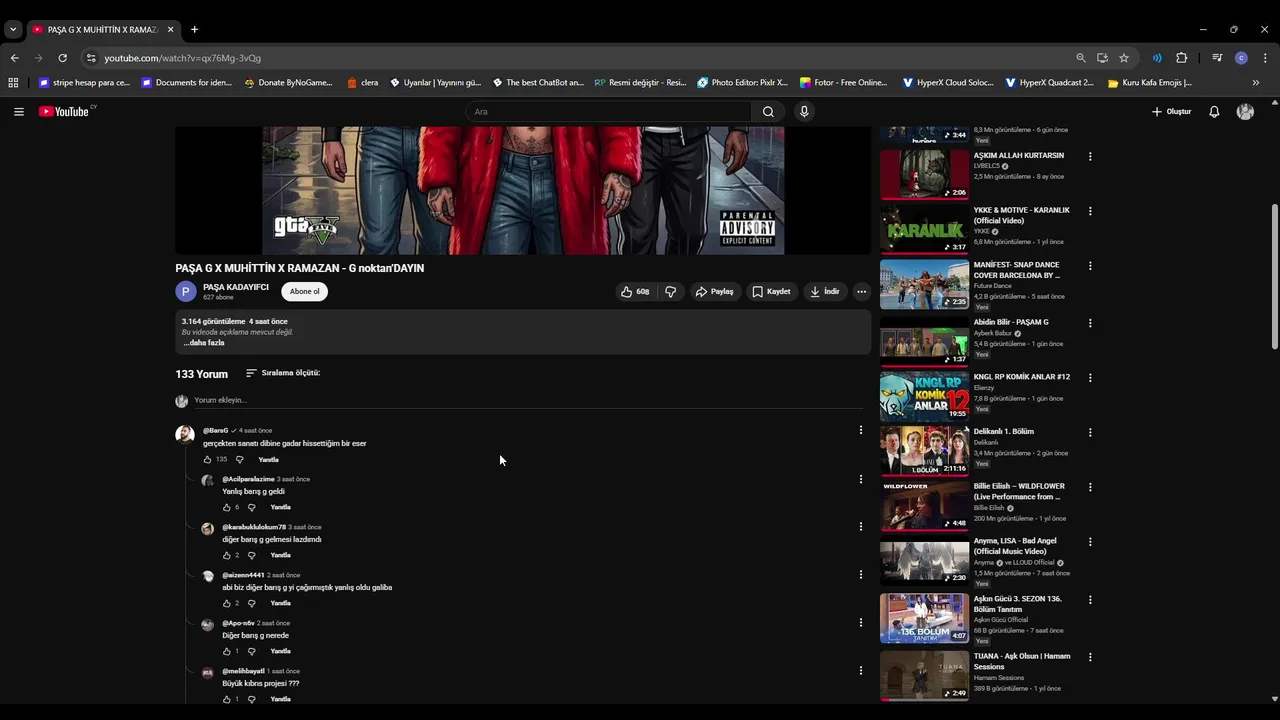Image resolution: width=1280 pixels, height=720 pixels.
Task: Open a new browser tab
Action: point(194,30)
